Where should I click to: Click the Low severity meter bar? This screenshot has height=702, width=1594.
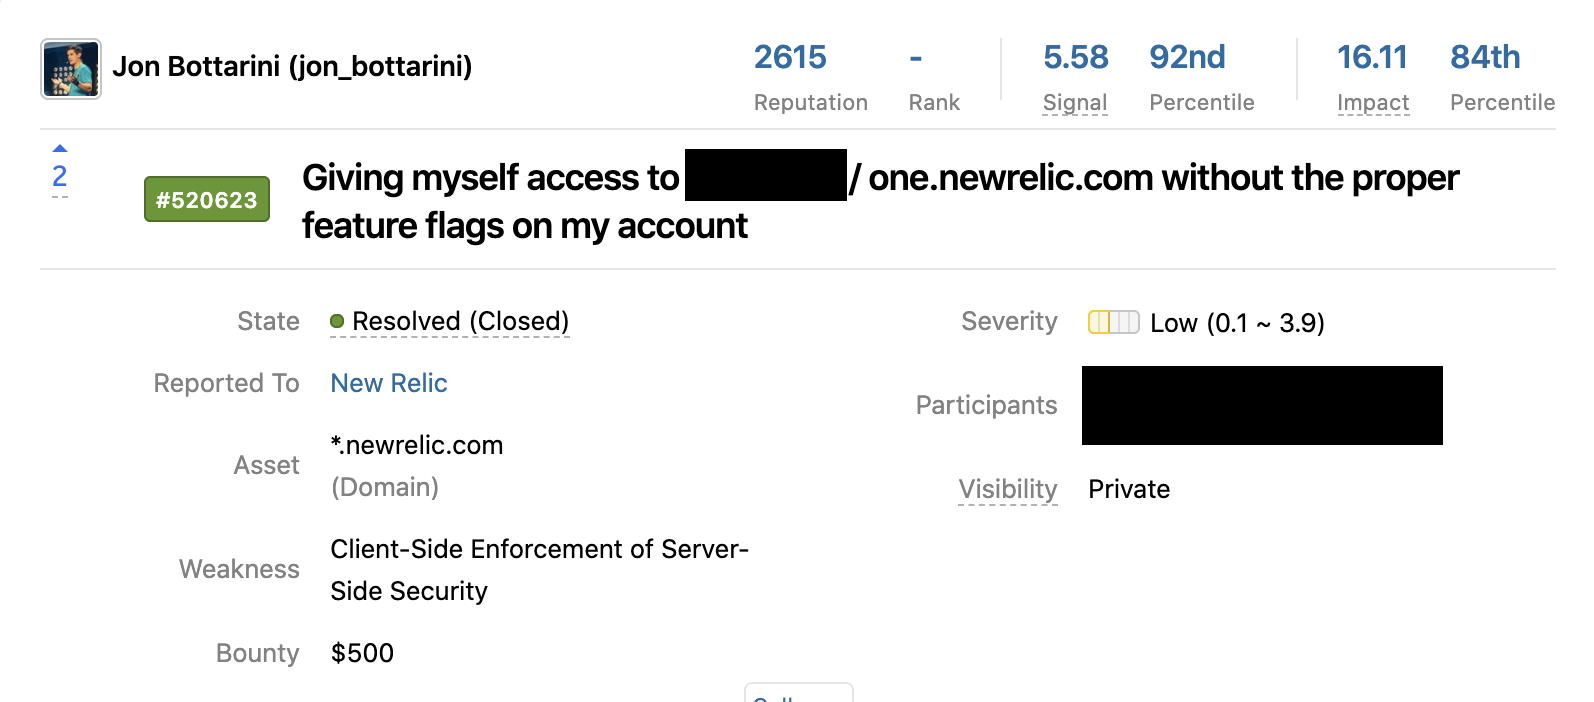coord(1113,322)
